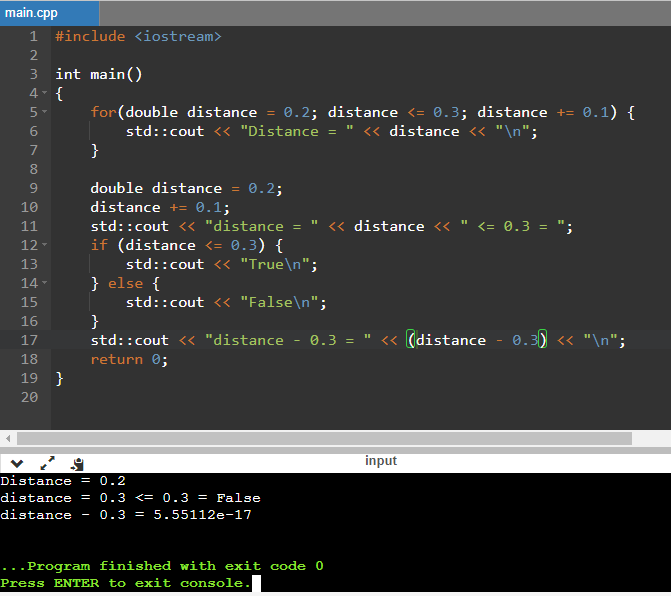Click console output 0.3 <= 0.3 = False
671x596 pixels.
(x=180, y=498)
